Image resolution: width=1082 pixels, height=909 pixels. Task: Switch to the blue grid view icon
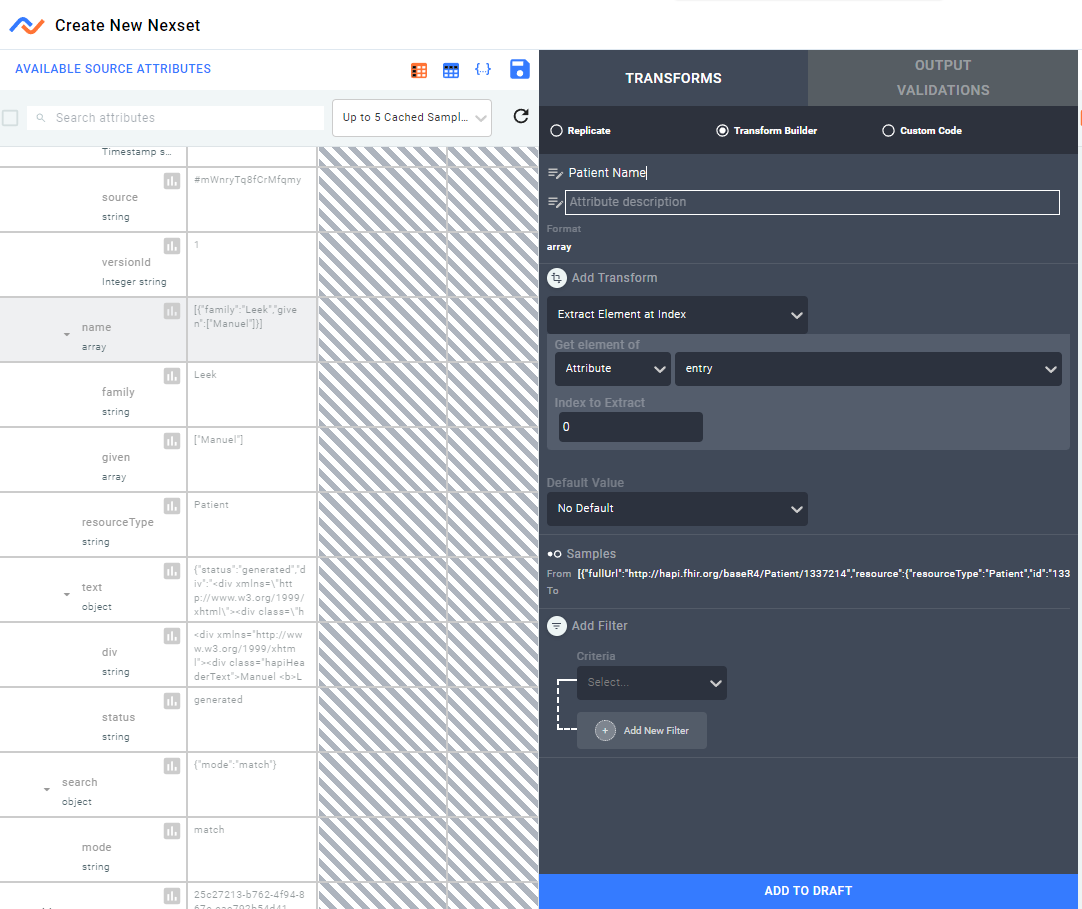tap(451, 70)
